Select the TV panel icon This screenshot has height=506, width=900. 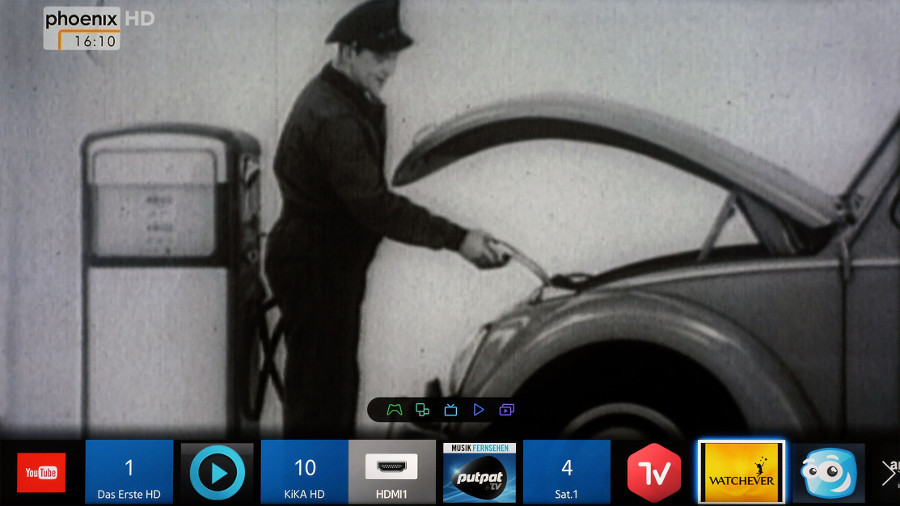pos(451,410)
